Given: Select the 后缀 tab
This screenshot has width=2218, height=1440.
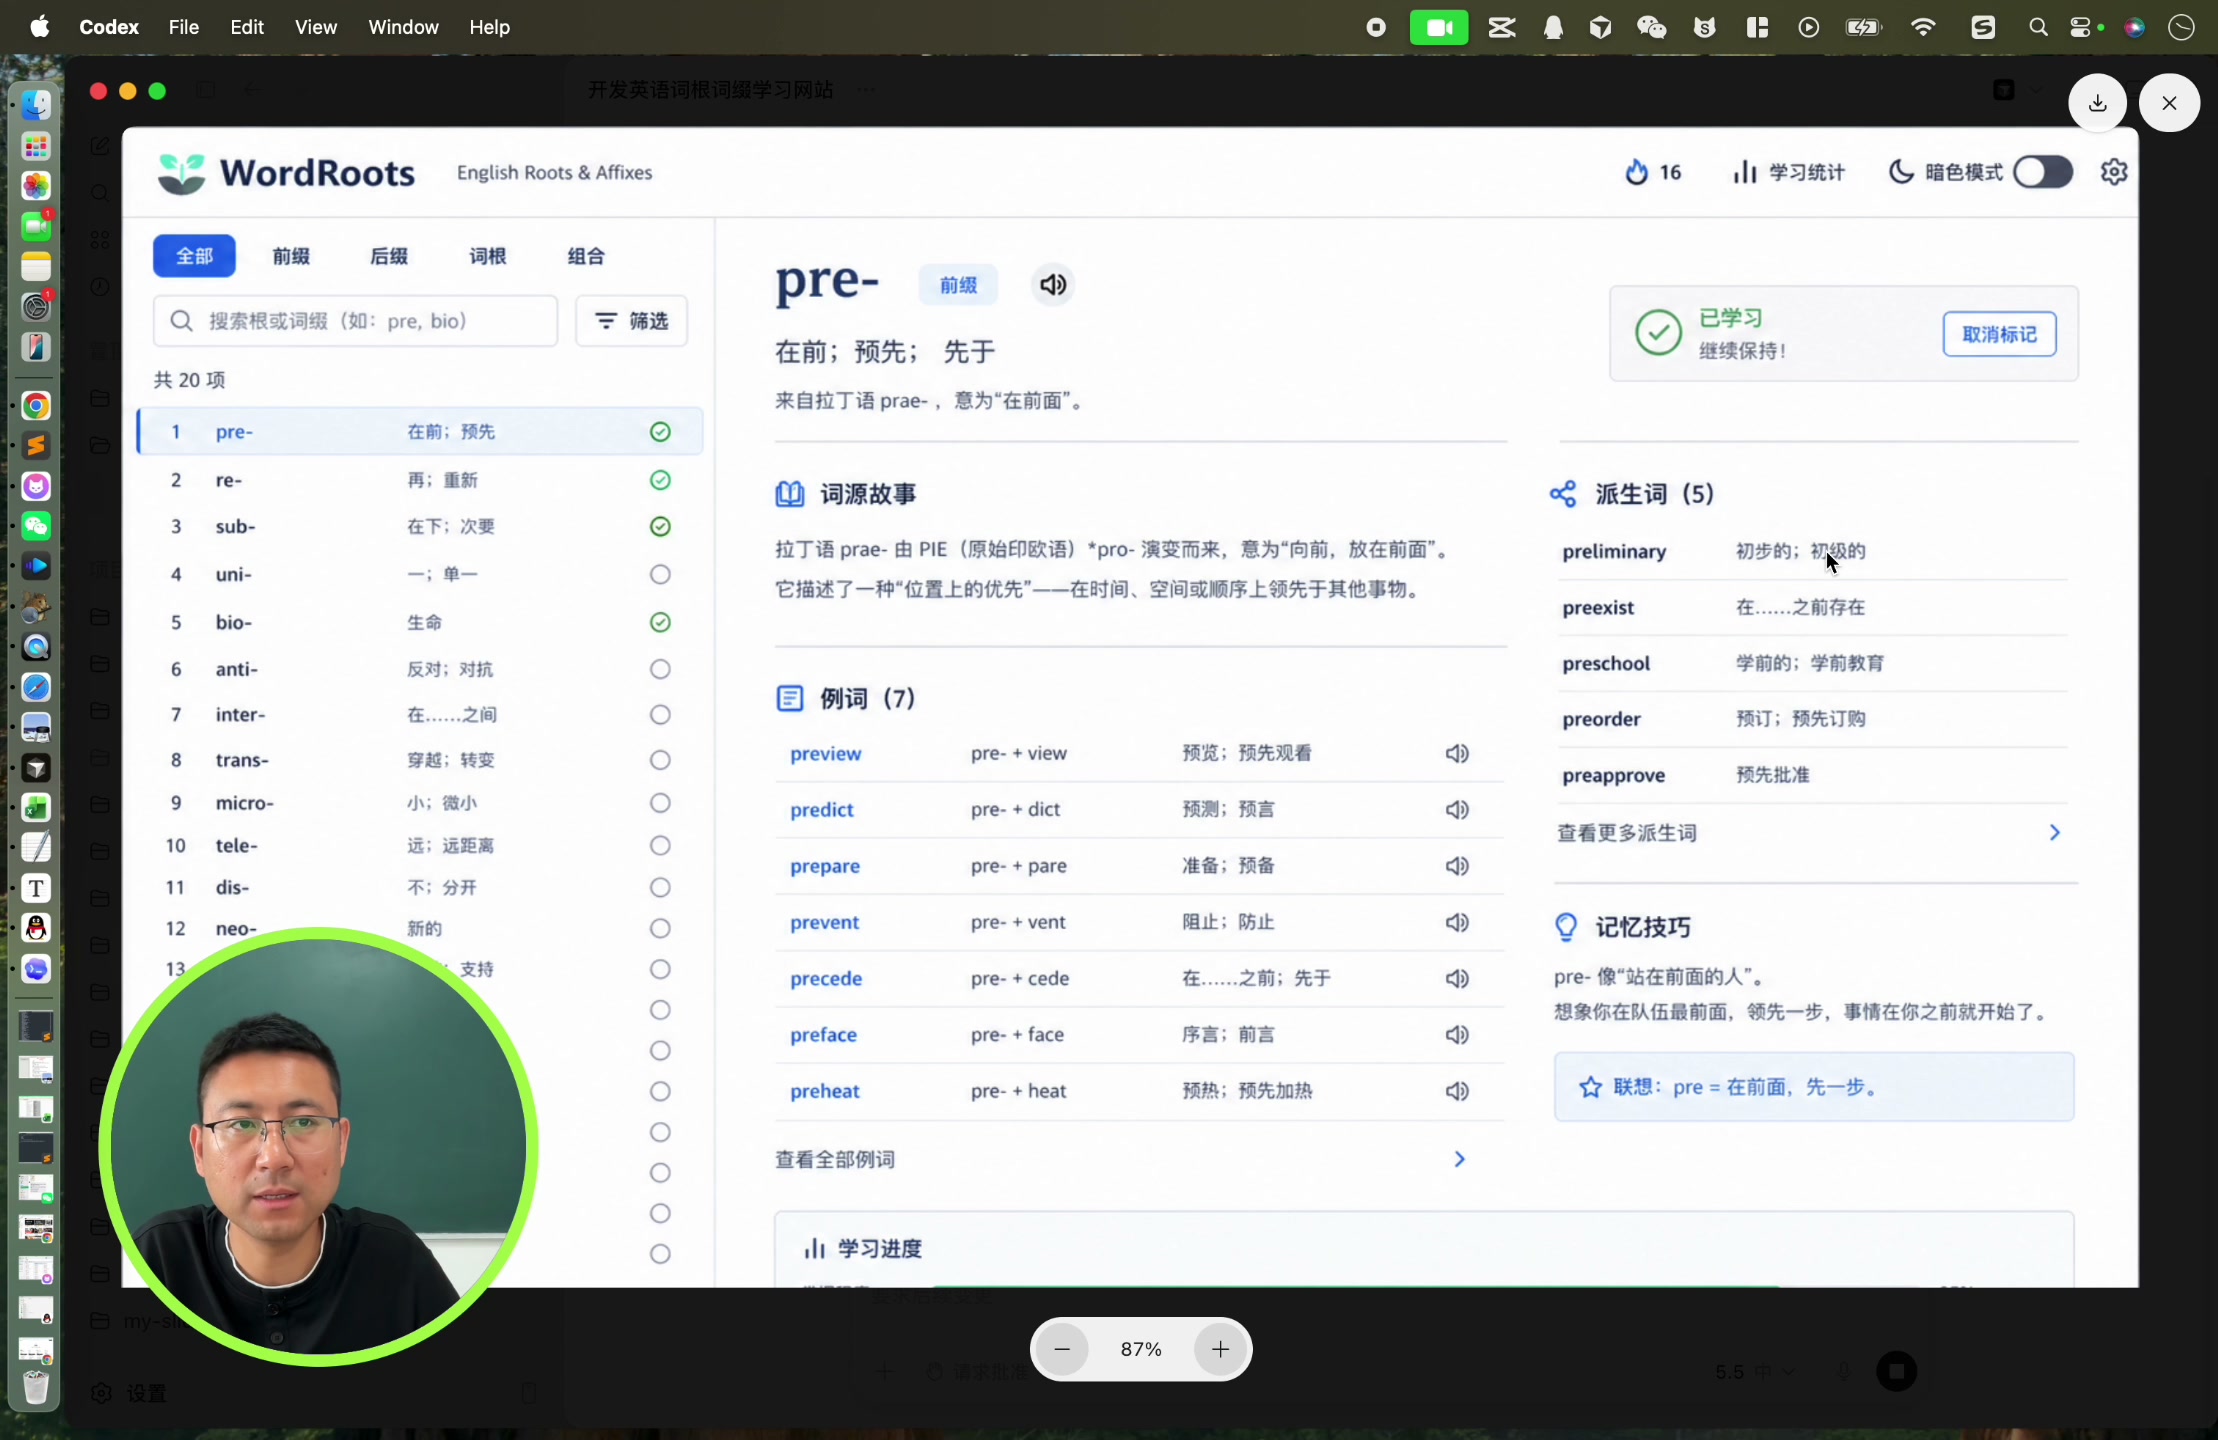Looking at the screenshot, I should pyautogui.click(x=389, y=256).
